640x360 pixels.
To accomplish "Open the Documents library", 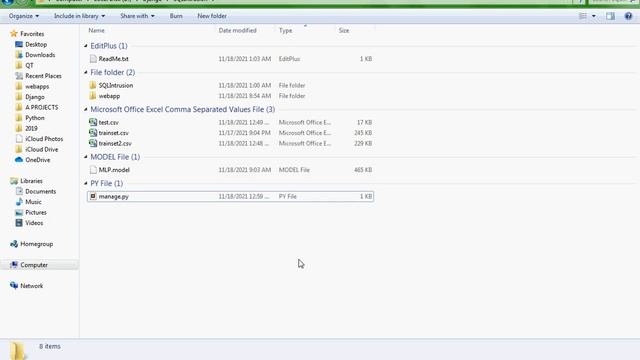I will pyautogui.click(x=40, y=191).
